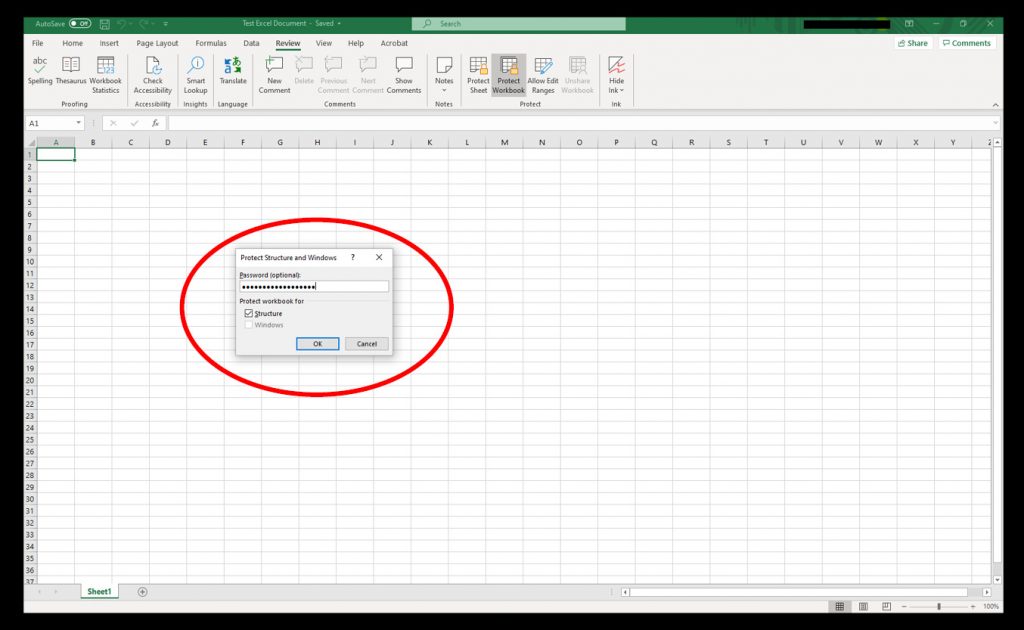Enable Show Comments pane
Screen dimensions: 1024x630
[x=404, y=71]
